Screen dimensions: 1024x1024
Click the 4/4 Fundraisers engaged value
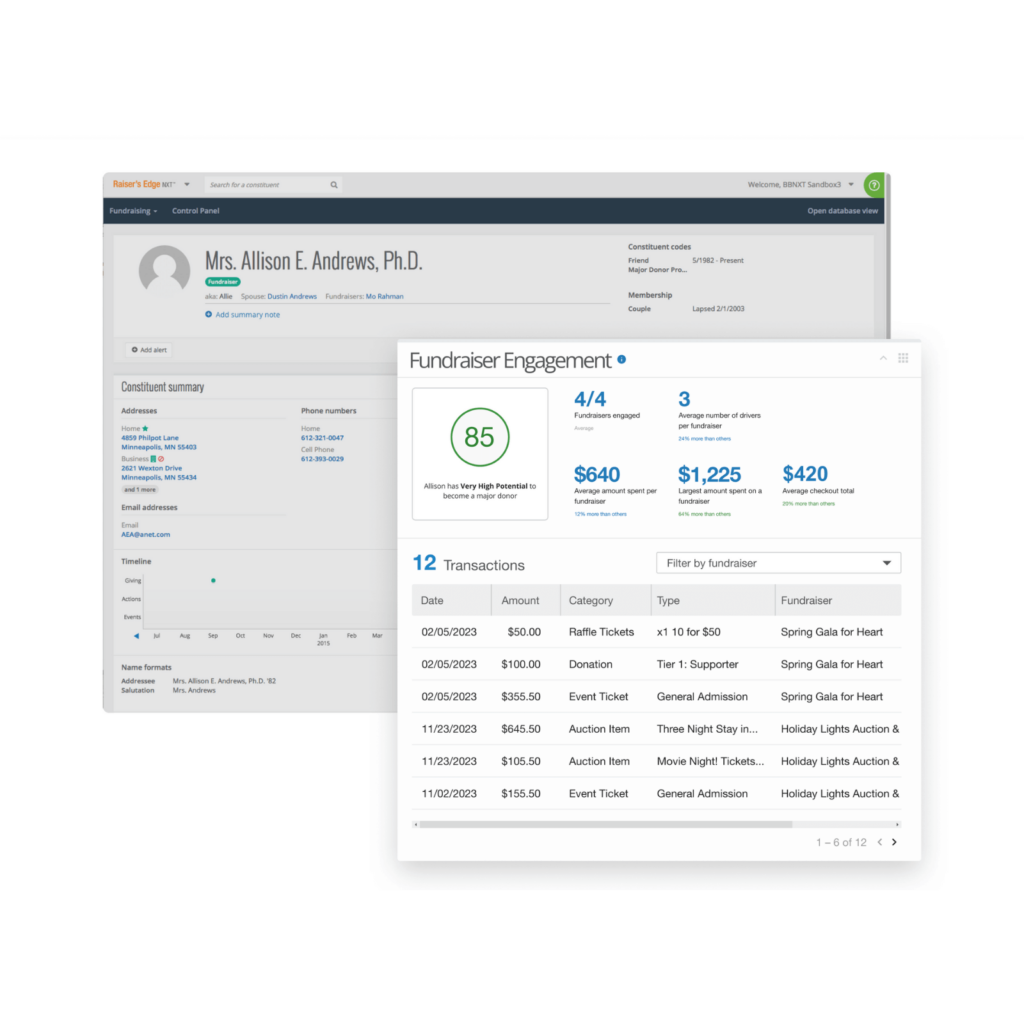(590, 399)
